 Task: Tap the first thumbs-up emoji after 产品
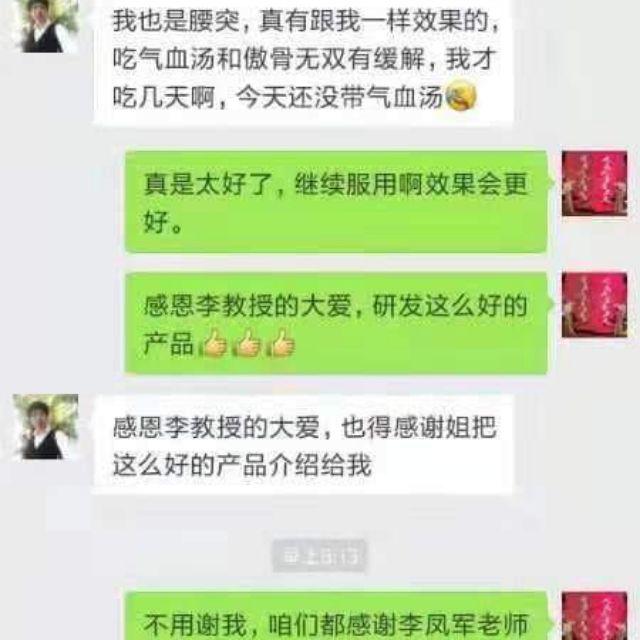coord(213,344)
